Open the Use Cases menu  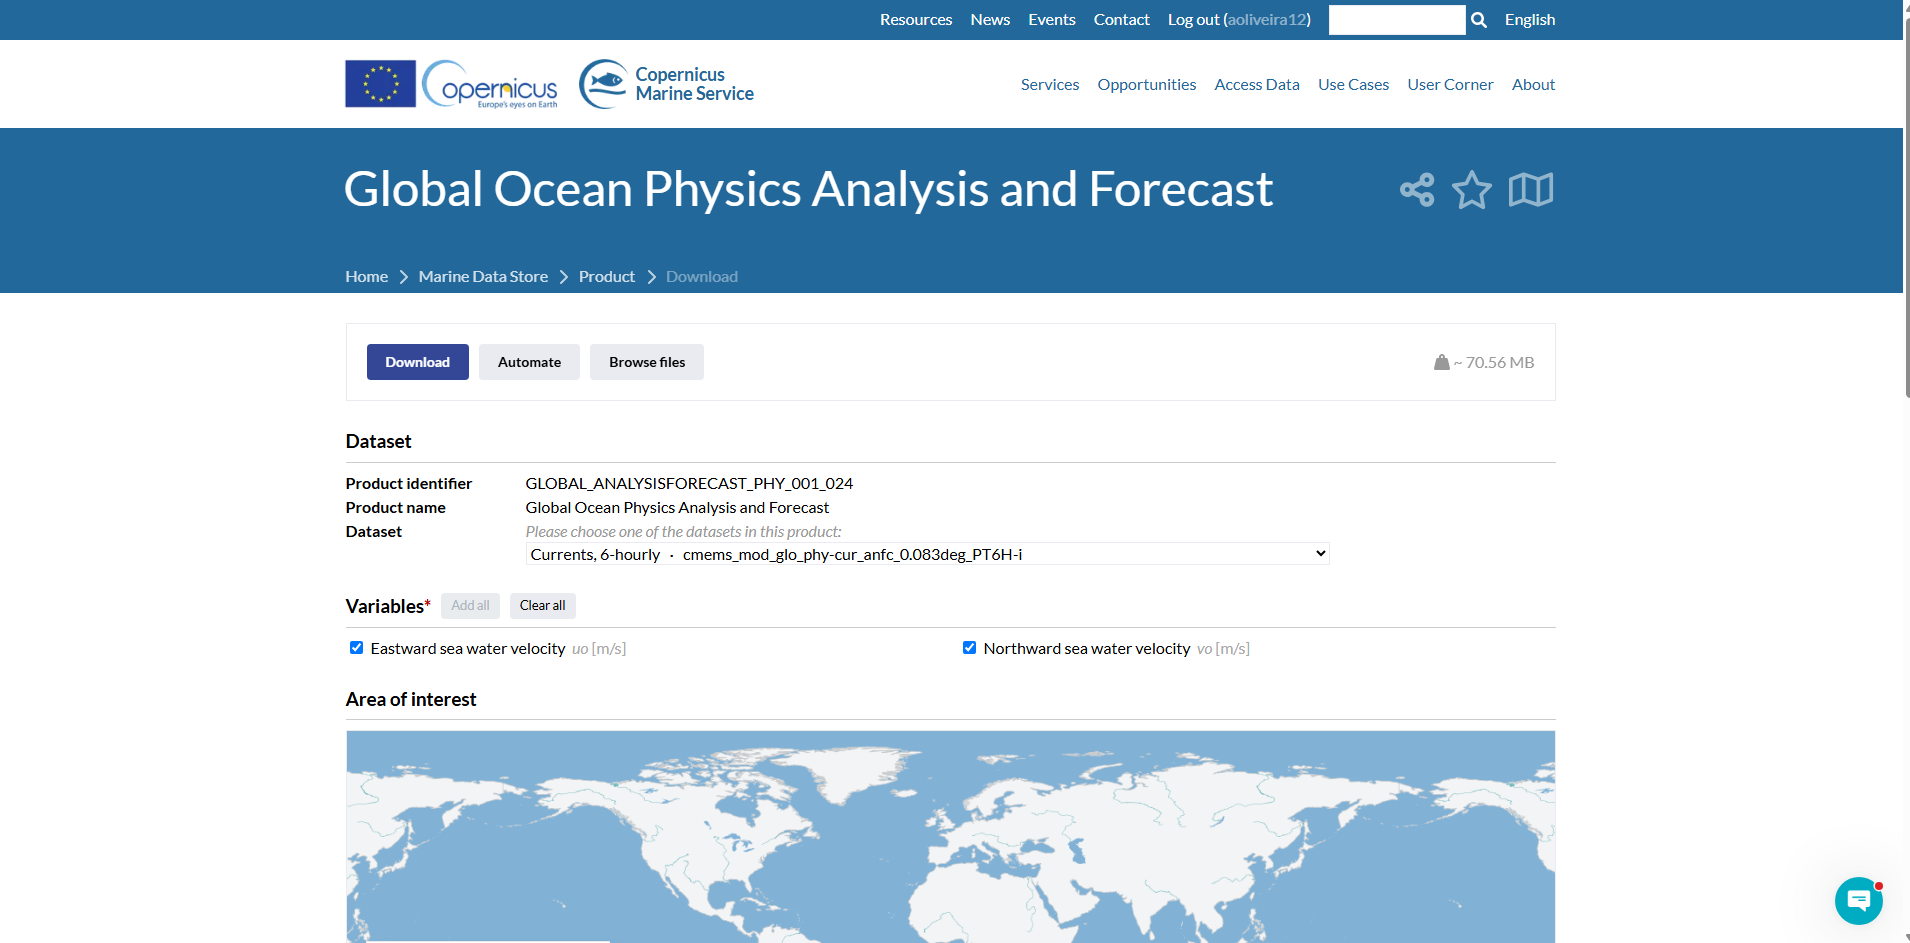tap(1353, 85)
